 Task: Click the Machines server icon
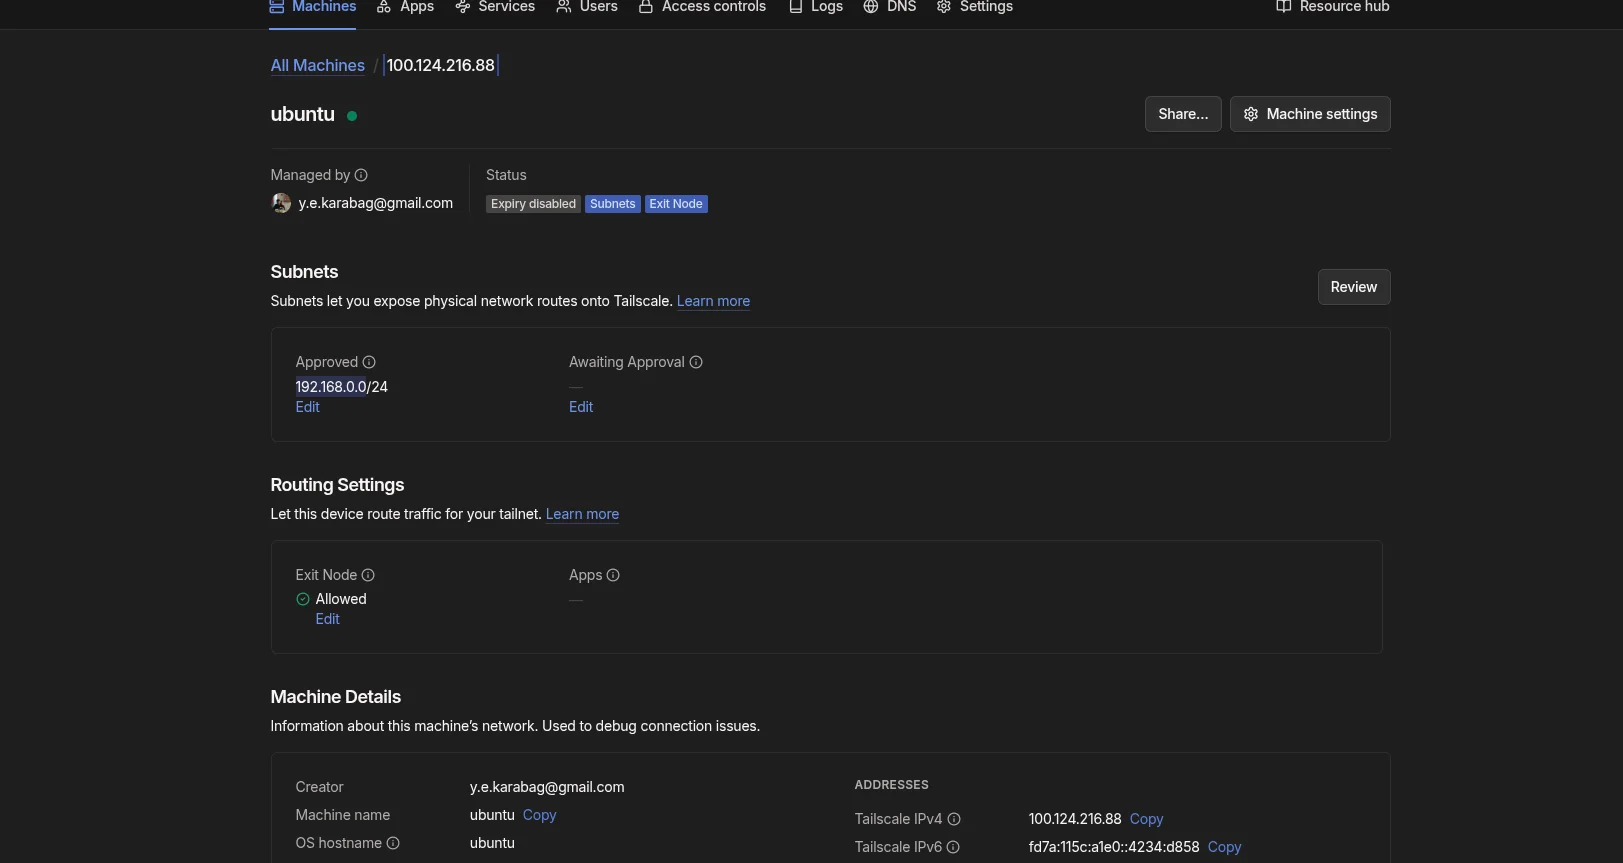pos(277,7)
